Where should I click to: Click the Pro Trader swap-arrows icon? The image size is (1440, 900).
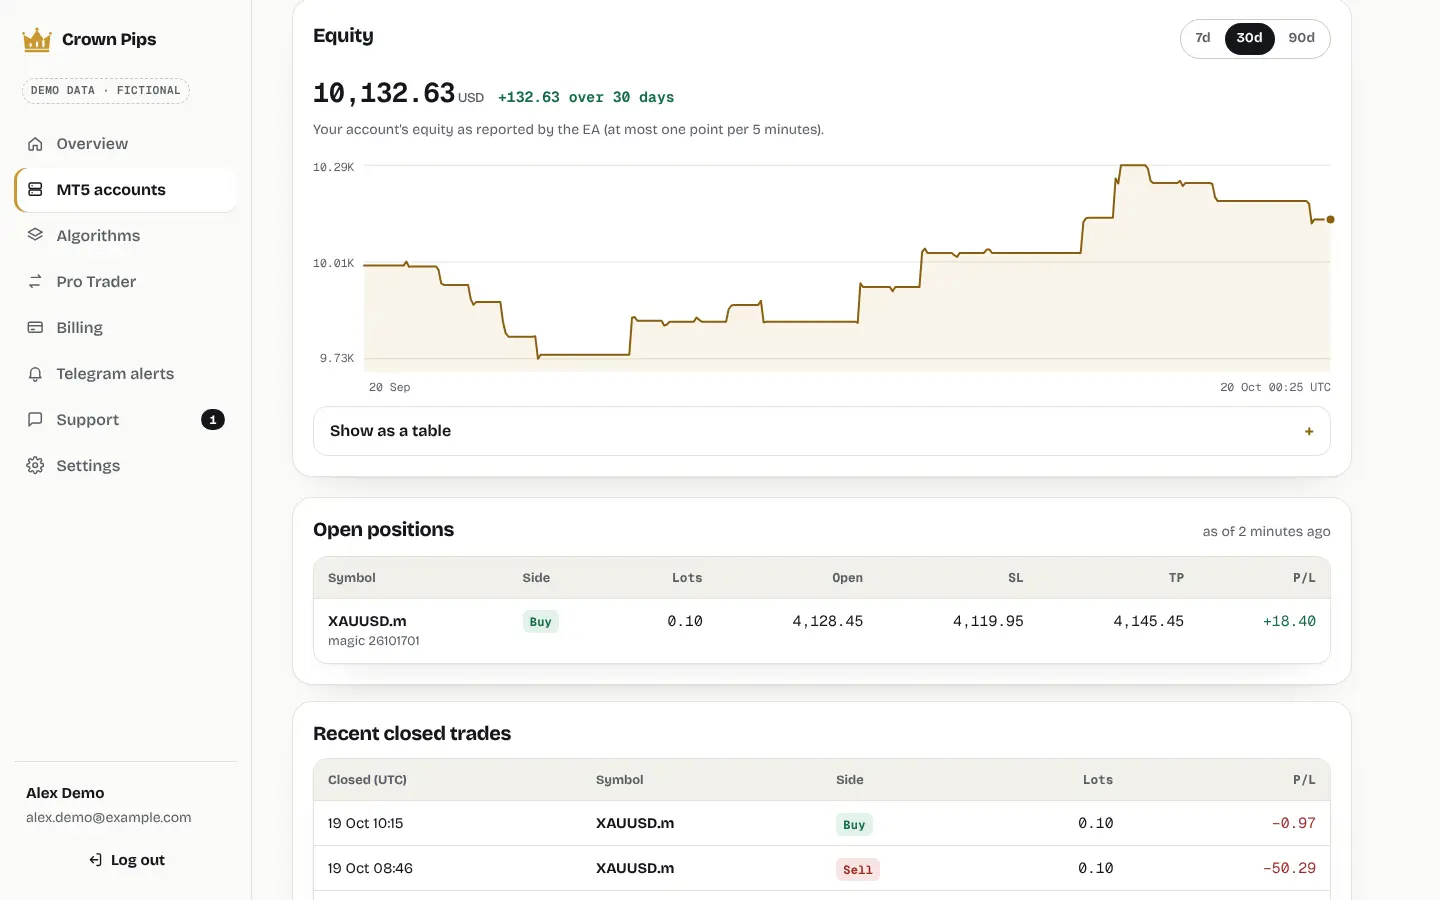(x=35, y=282)
